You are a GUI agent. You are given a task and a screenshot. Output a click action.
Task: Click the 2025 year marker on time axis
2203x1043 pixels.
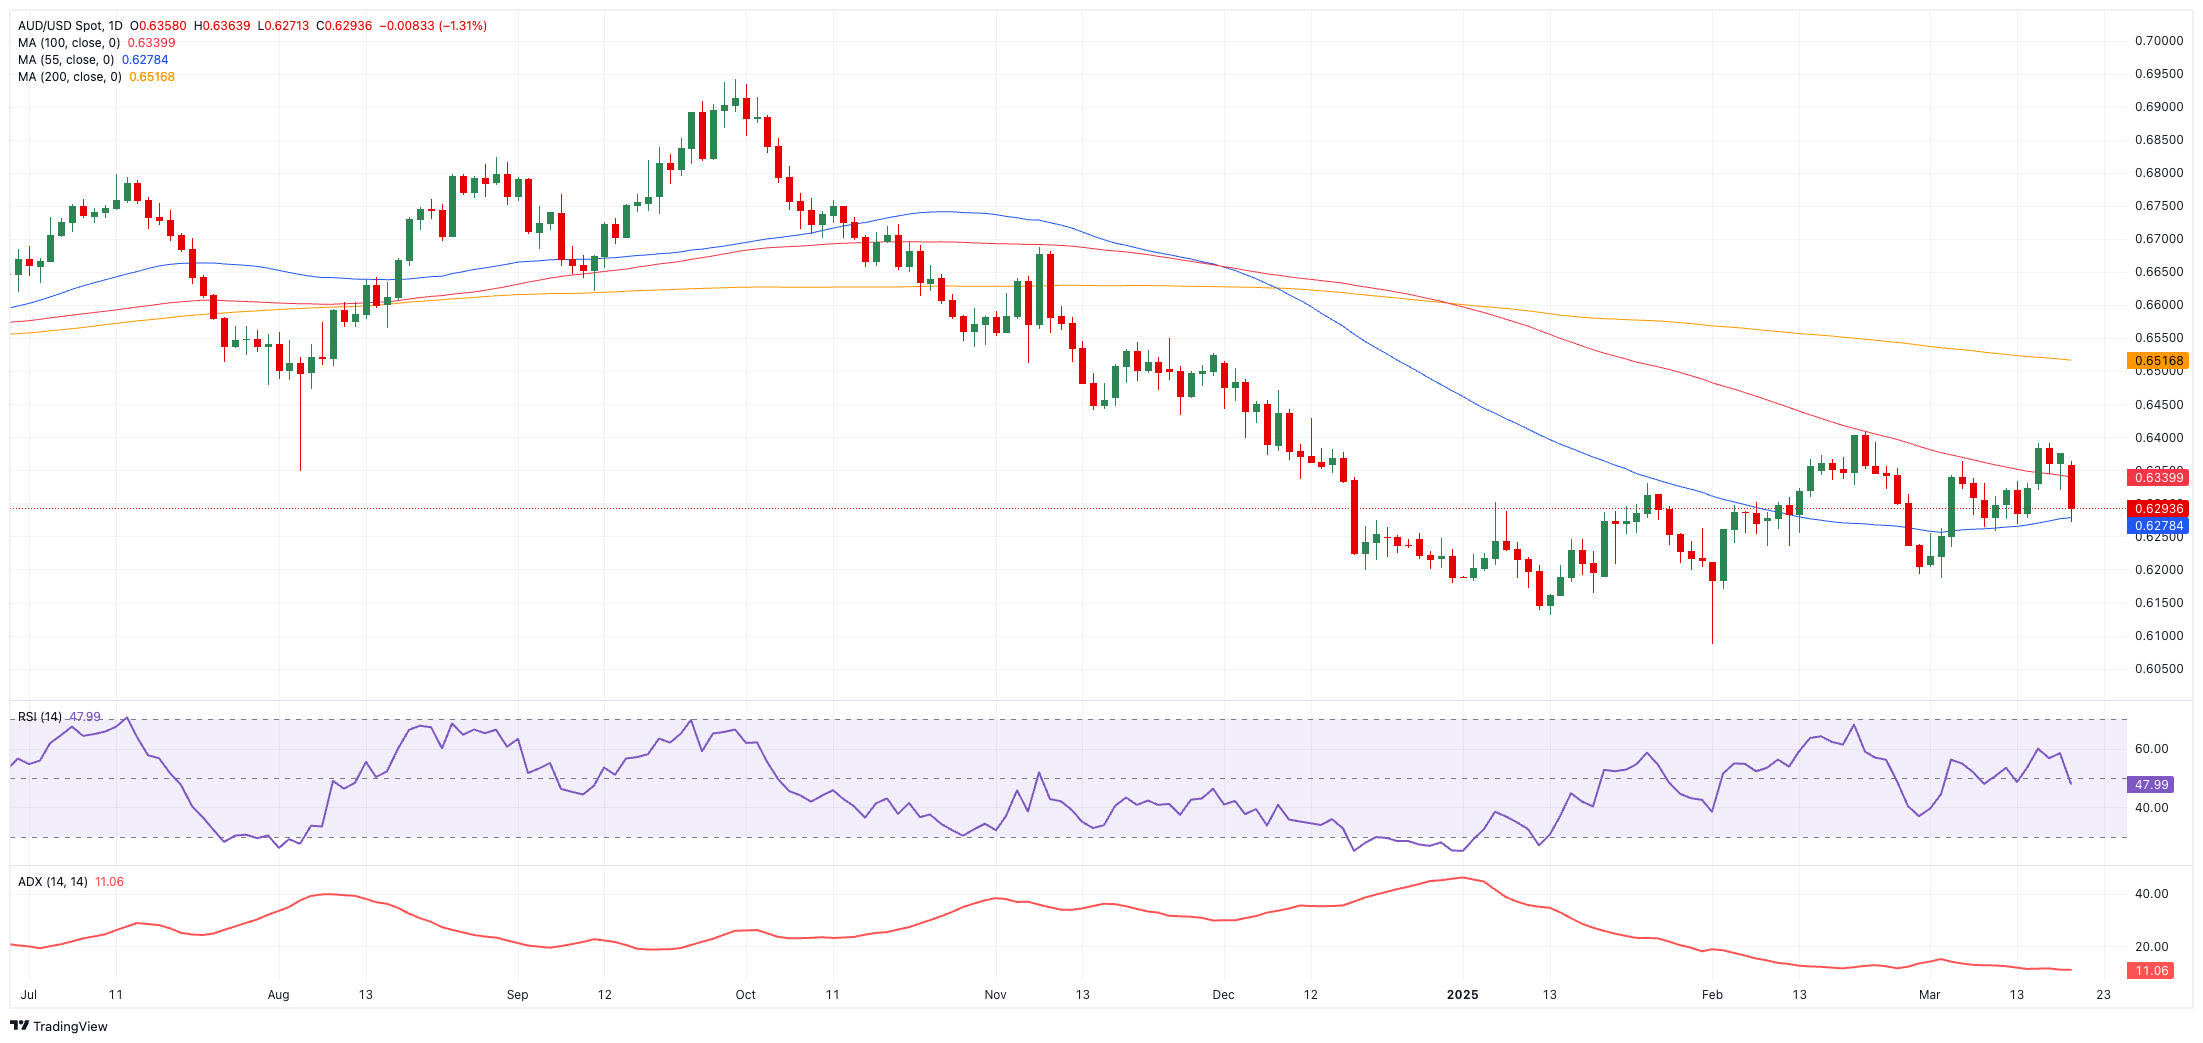pos(1462,995)
